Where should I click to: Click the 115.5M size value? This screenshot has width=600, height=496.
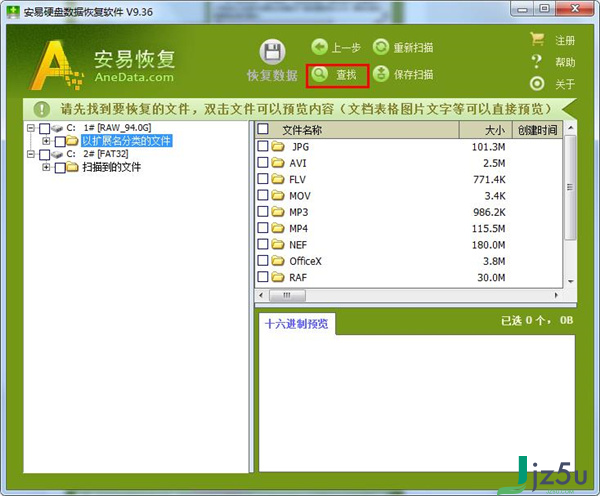[488, 228]
